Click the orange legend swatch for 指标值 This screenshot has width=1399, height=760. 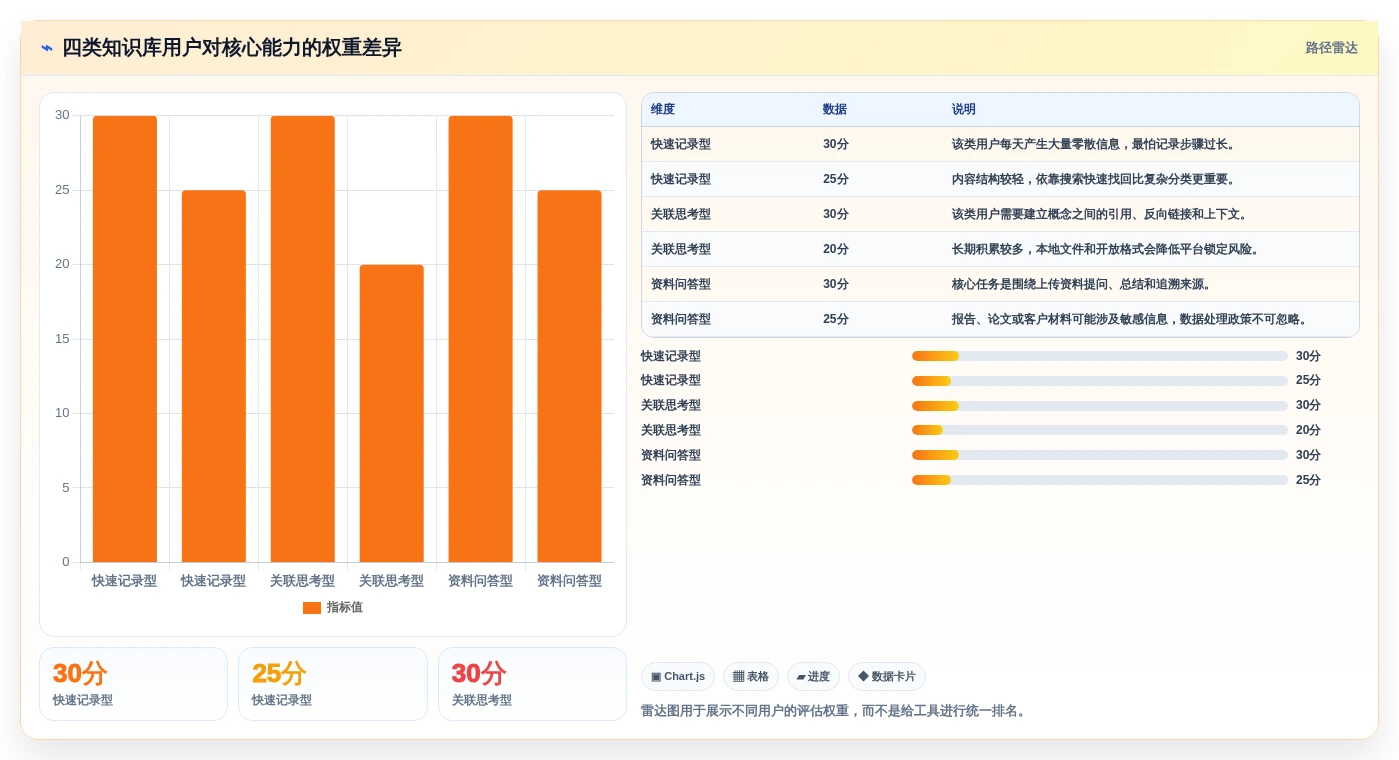[x=312, y=608]
